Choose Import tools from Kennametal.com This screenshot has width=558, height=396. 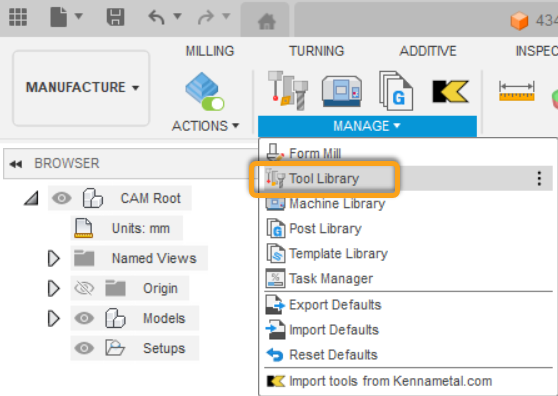[390, 381]
